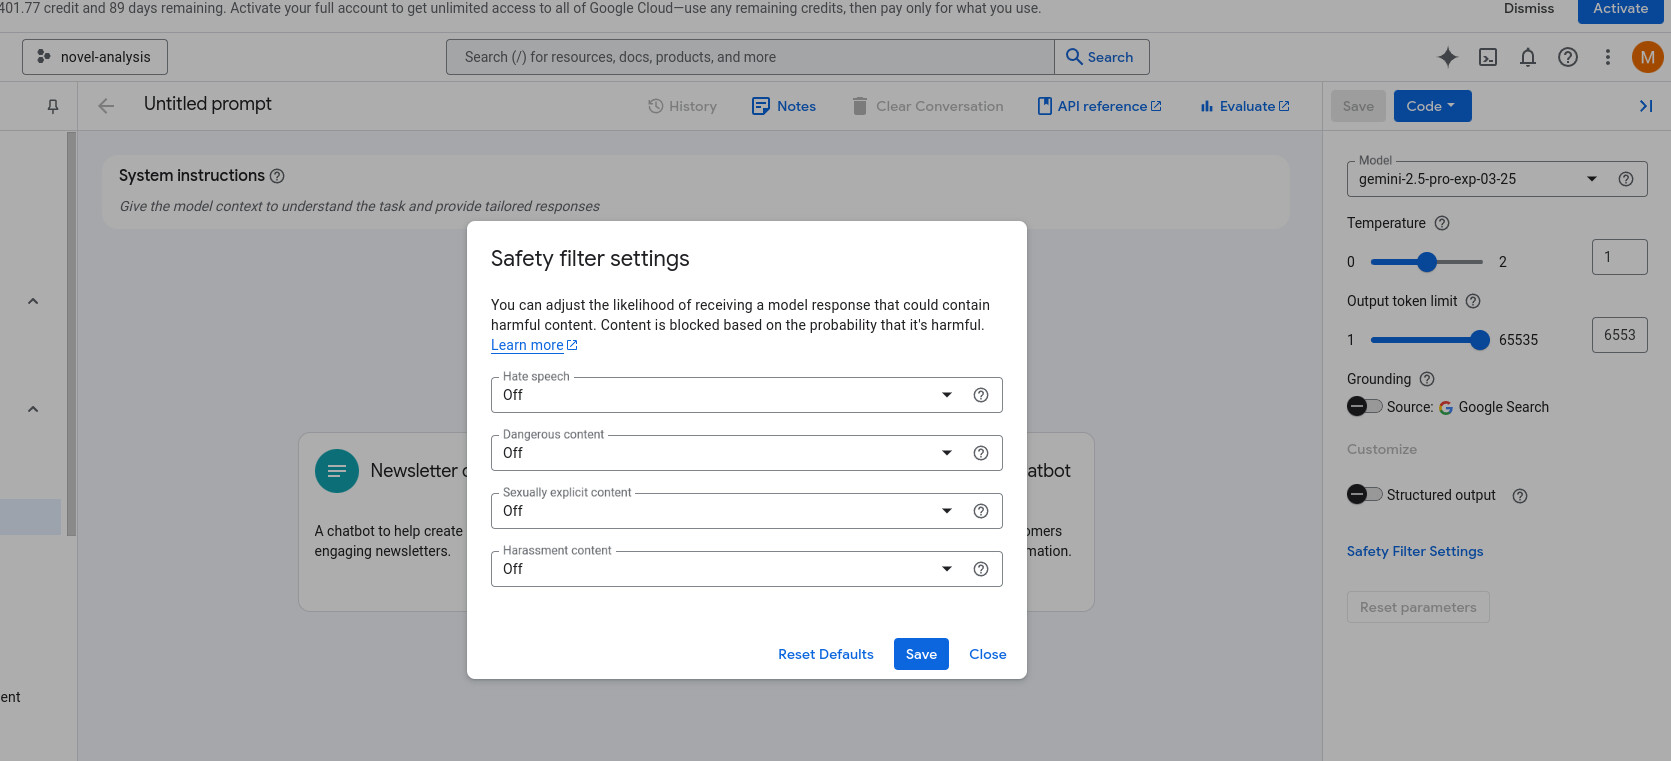
Task: Collapse the right settings panel
Action: [x=1645, y=106]
